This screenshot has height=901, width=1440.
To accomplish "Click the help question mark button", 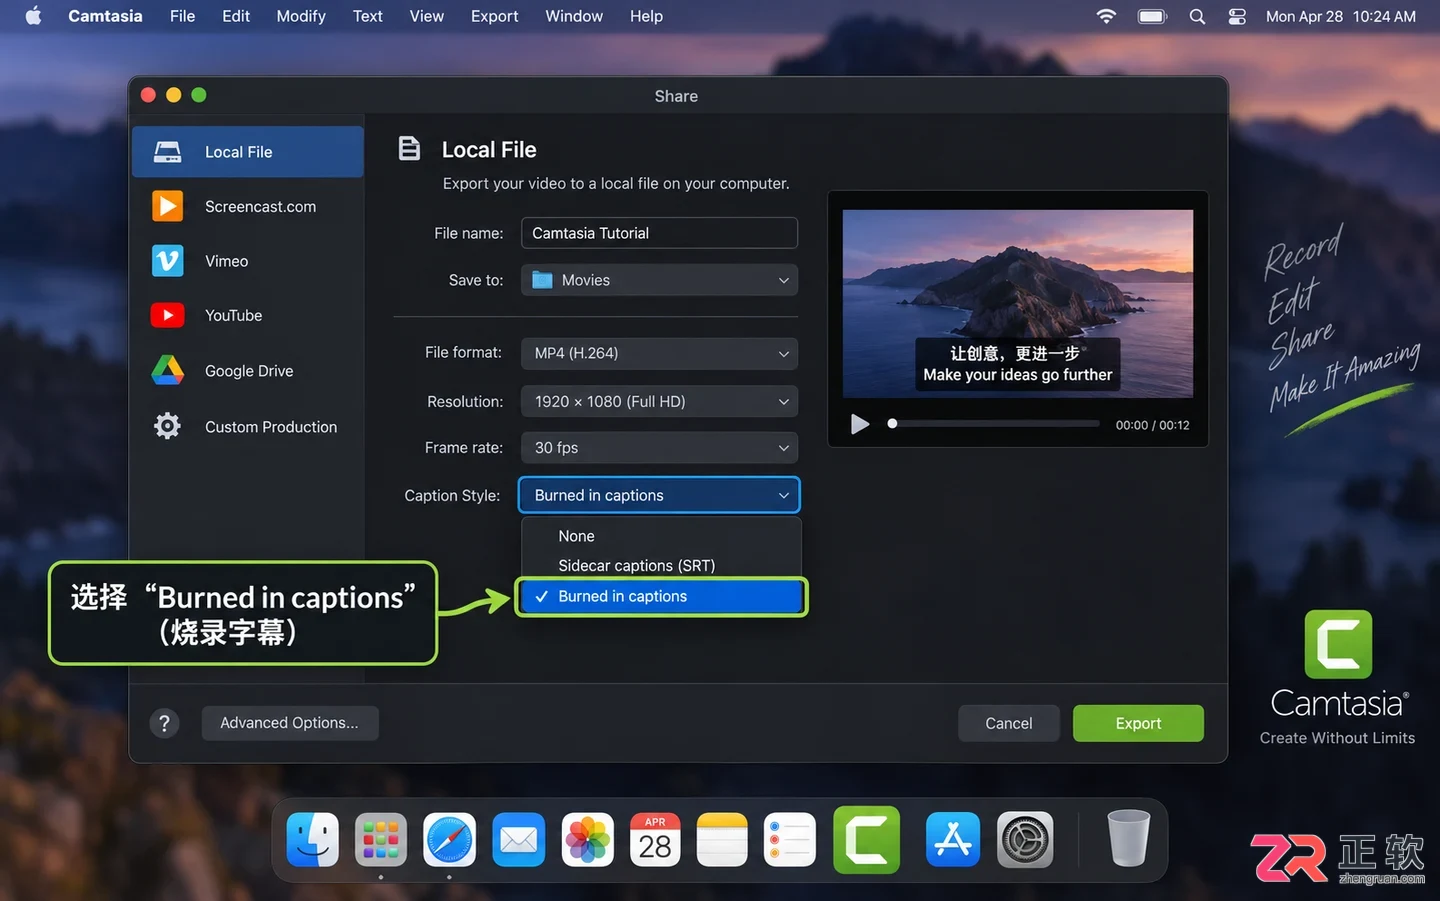I will tap(165, 723).
